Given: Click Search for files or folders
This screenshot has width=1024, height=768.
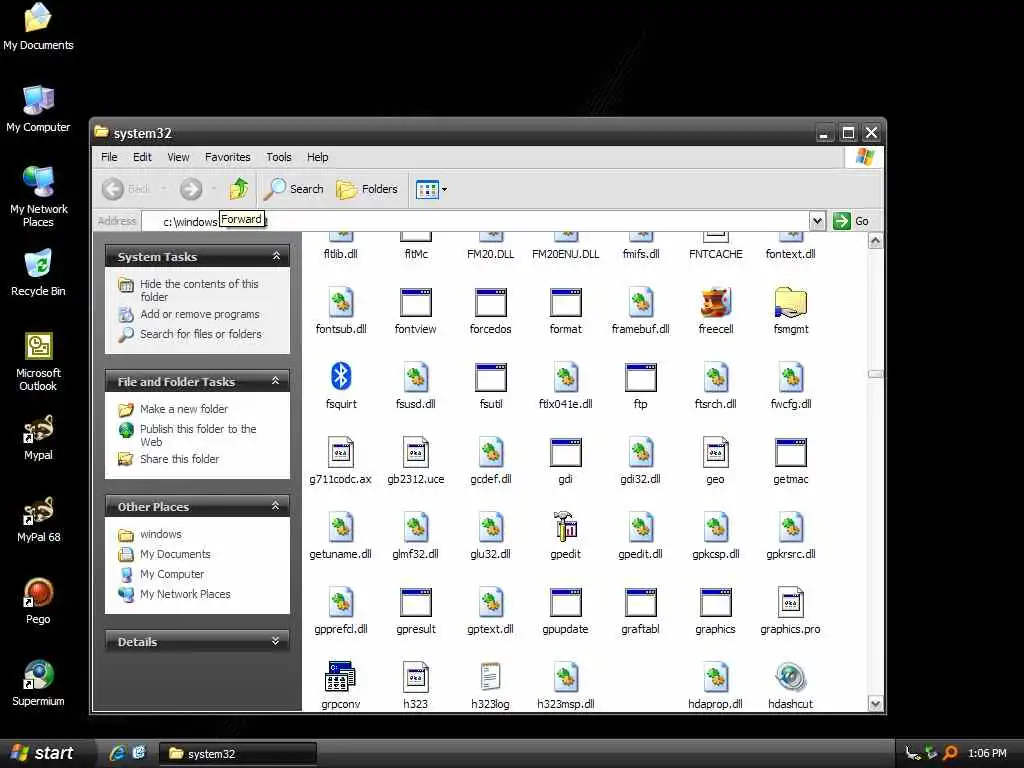Looking at the screenshot, I should [200, 334].
